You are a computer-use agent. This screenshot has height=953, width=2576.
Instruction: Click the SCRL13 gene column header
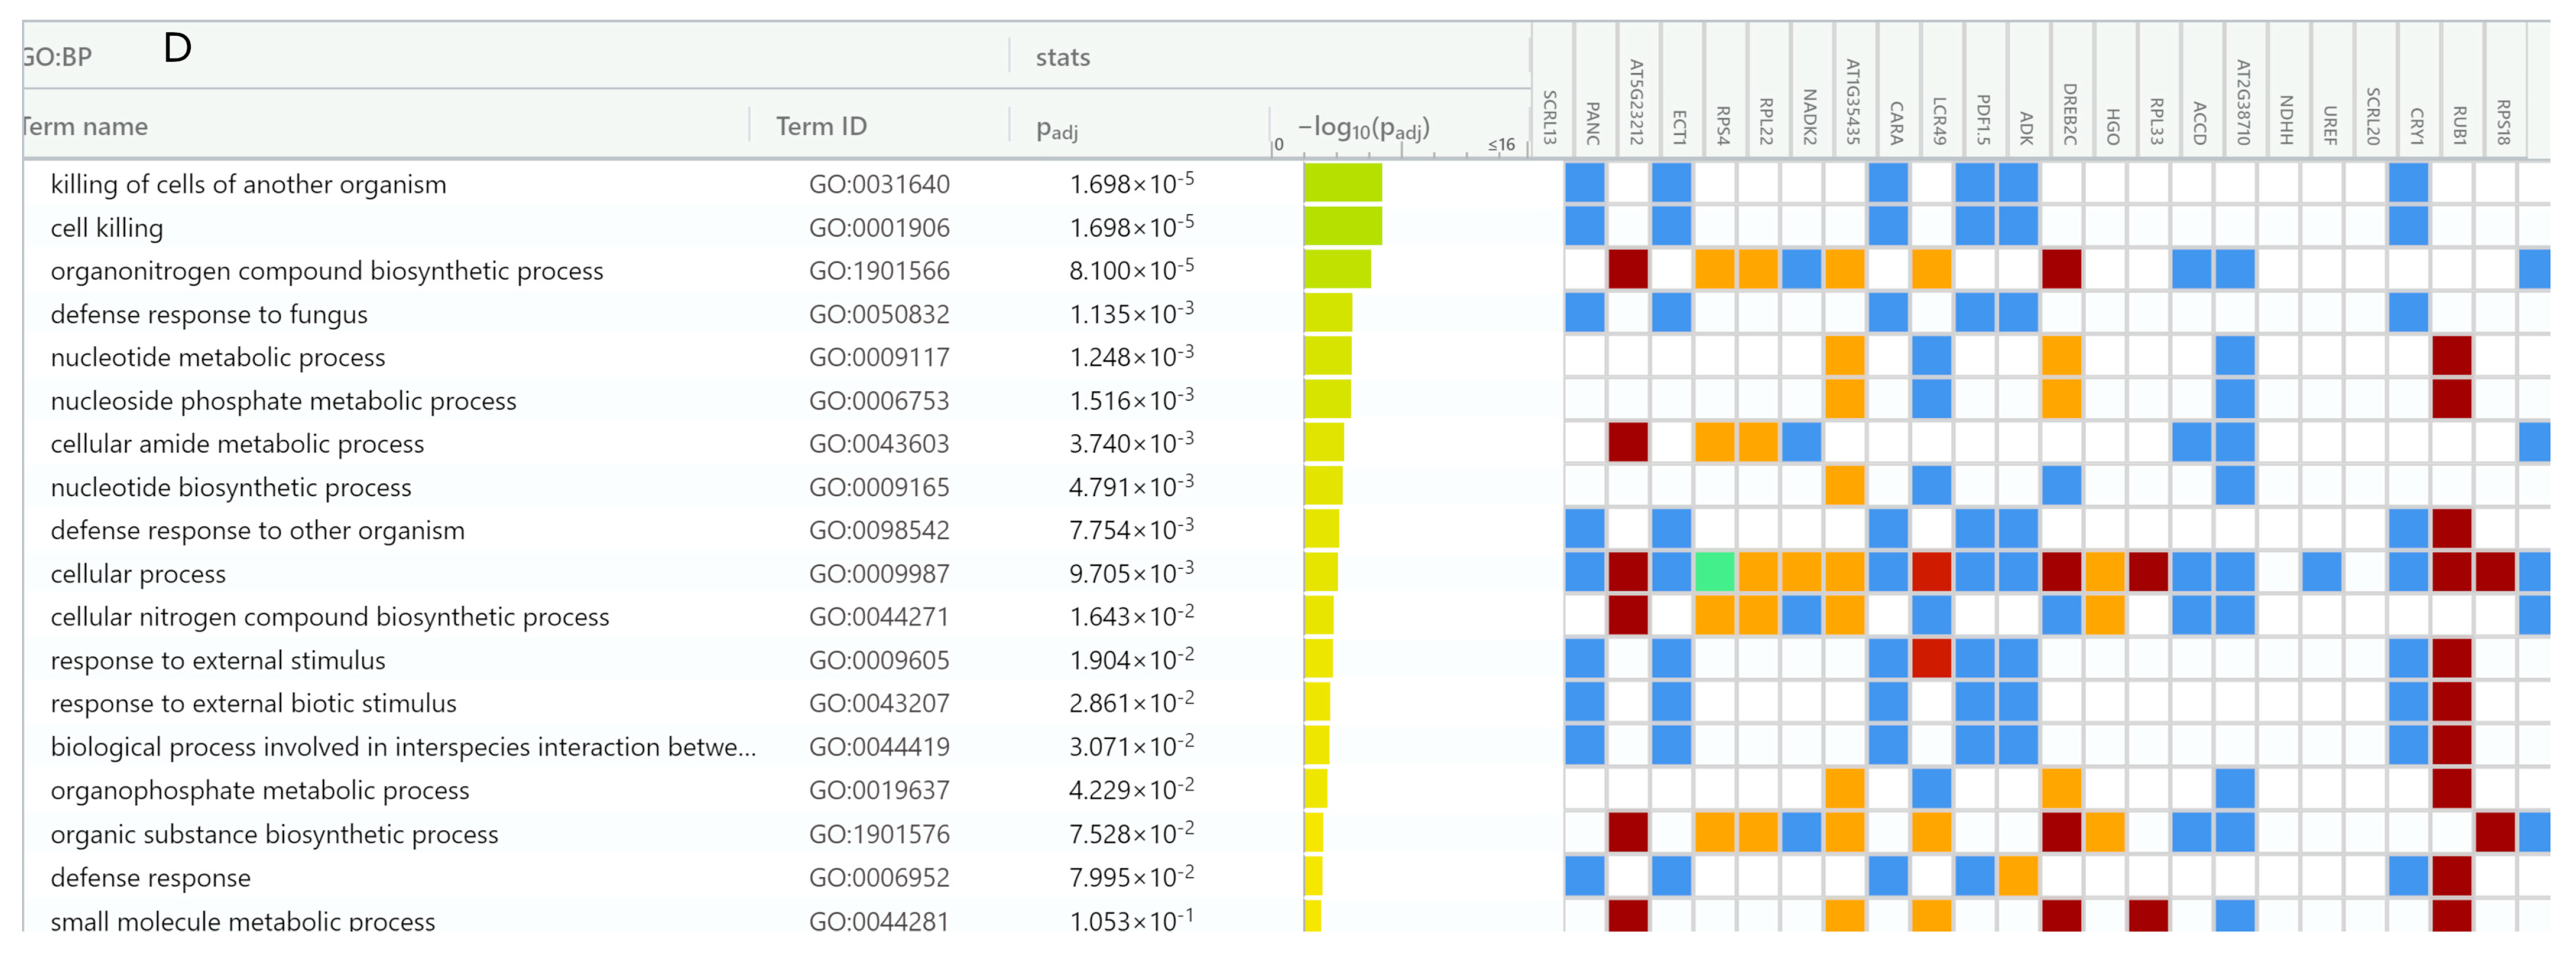(1550, 117)
